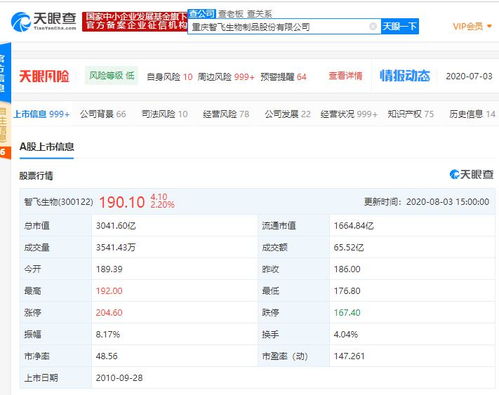
Task: Switch to the 查关系 search tab
Action: (x=260, y=14)
